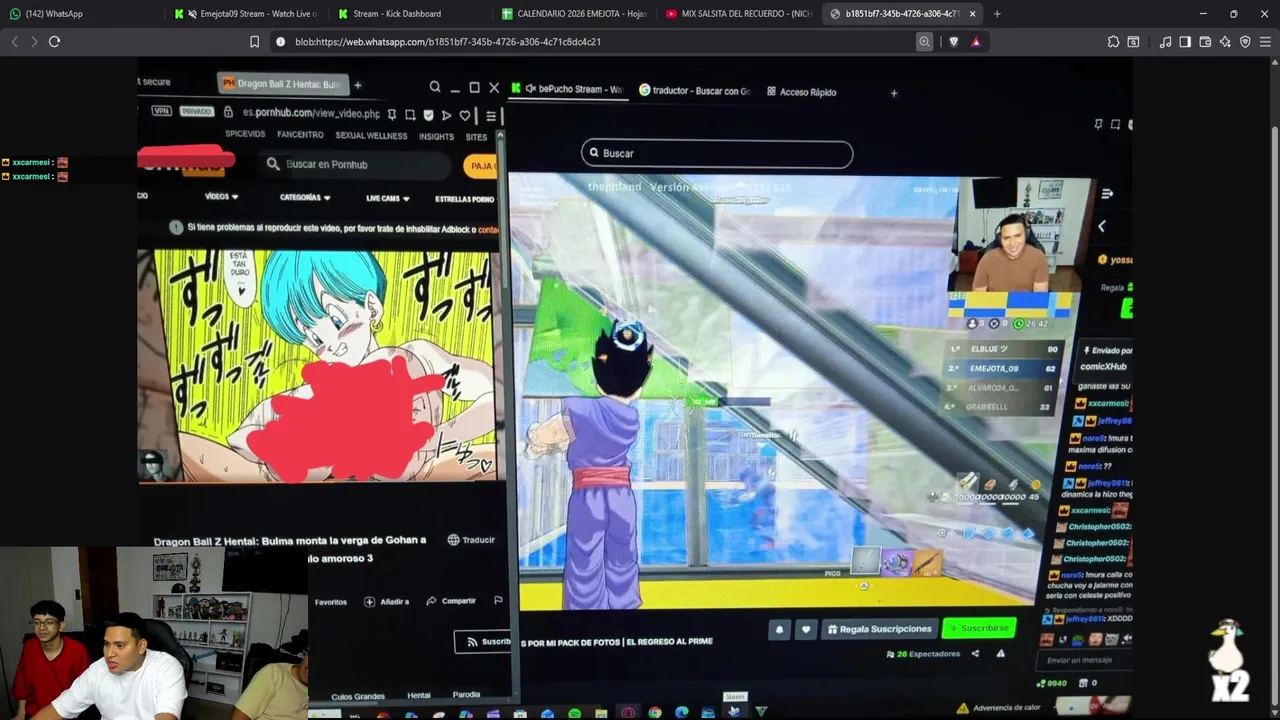Click the Opera ad blocker shield icon
1280x720 pixels.
[428, 115]
